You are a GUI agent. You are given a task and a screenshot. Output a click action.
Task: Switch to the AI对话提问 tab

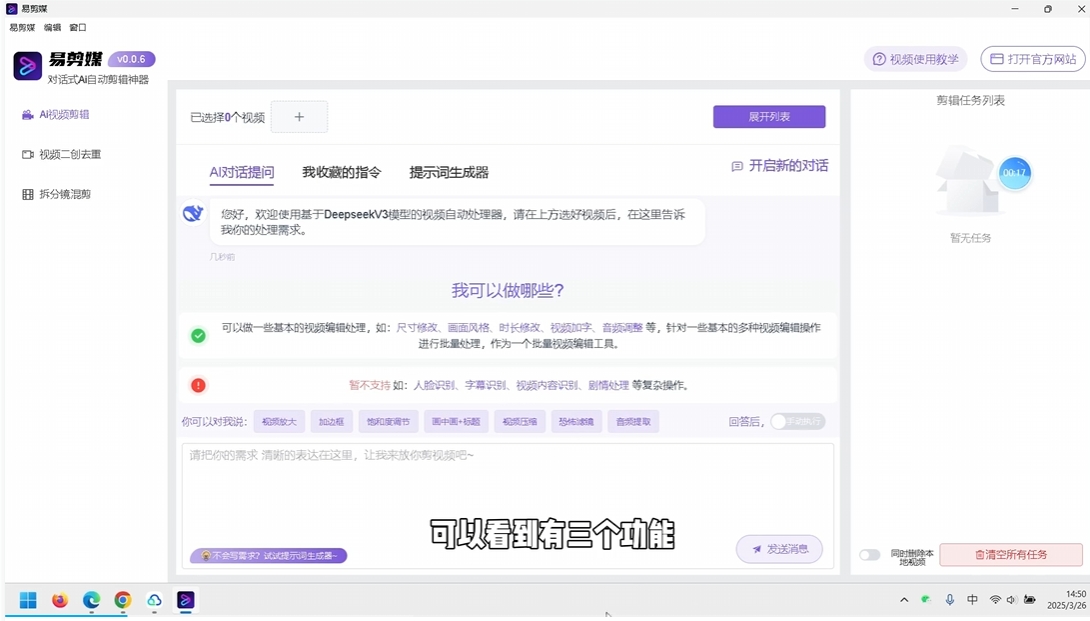[x=242, y=172]
